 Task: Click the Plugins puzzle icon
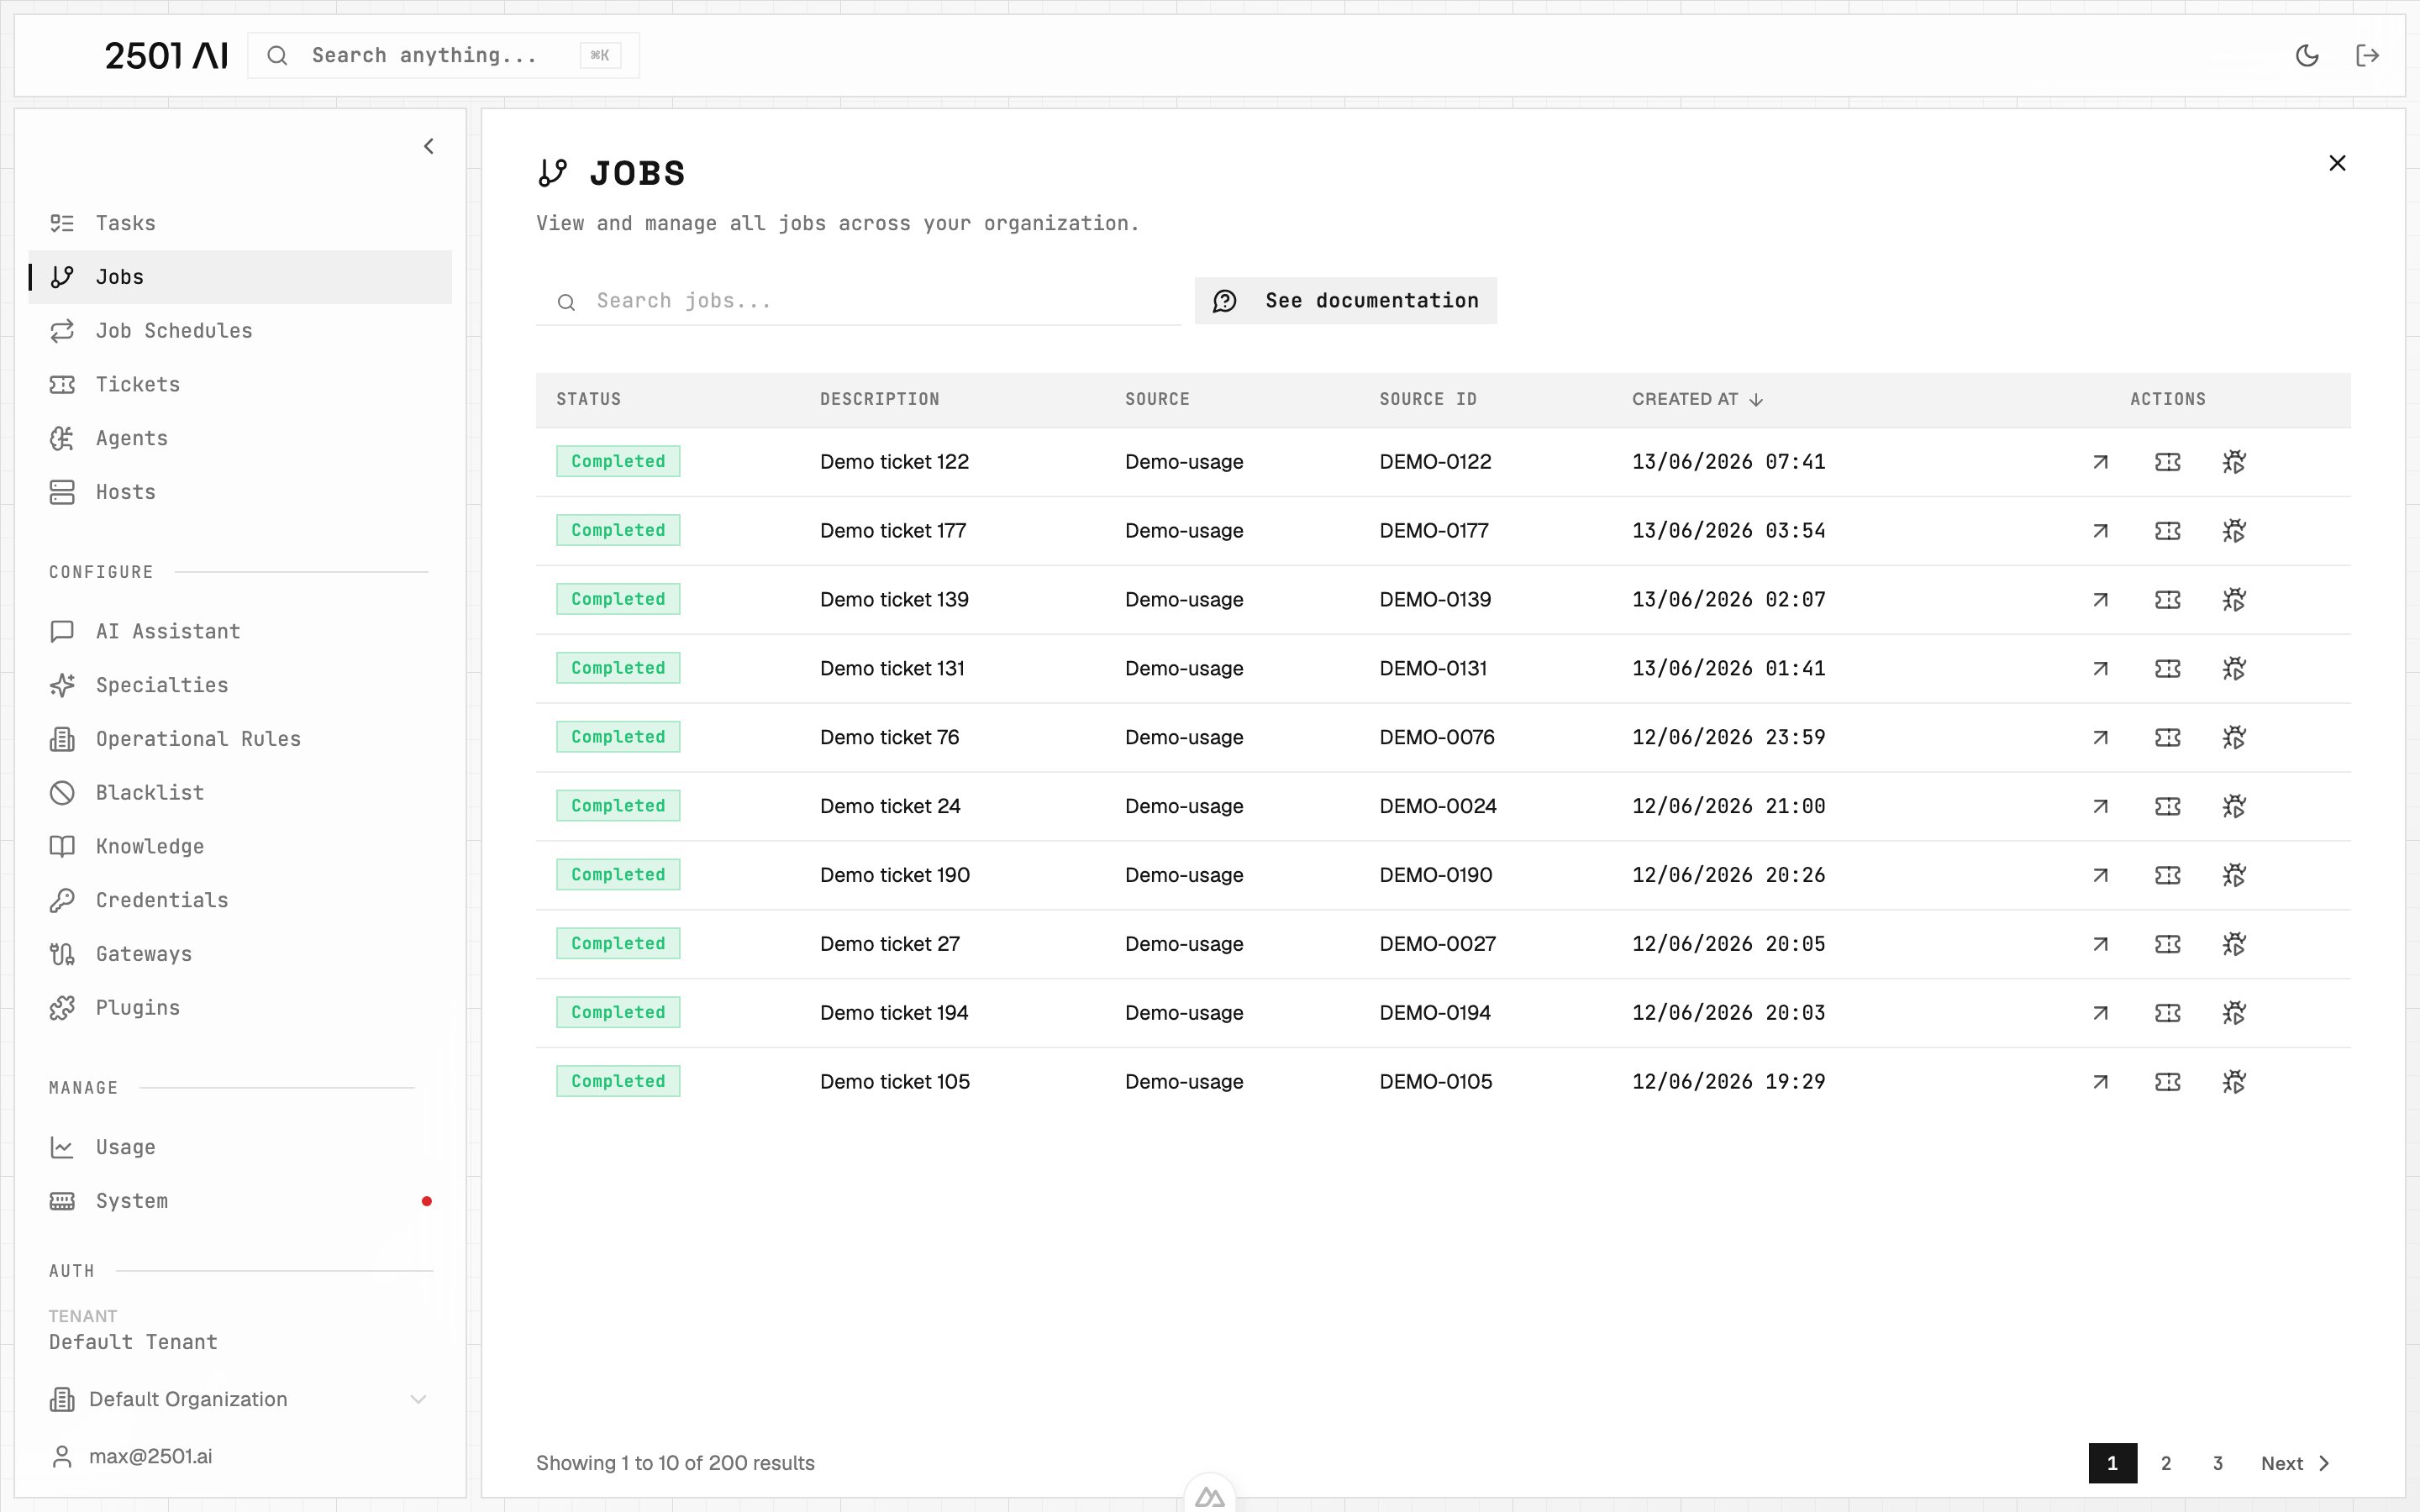point(62,1008)
